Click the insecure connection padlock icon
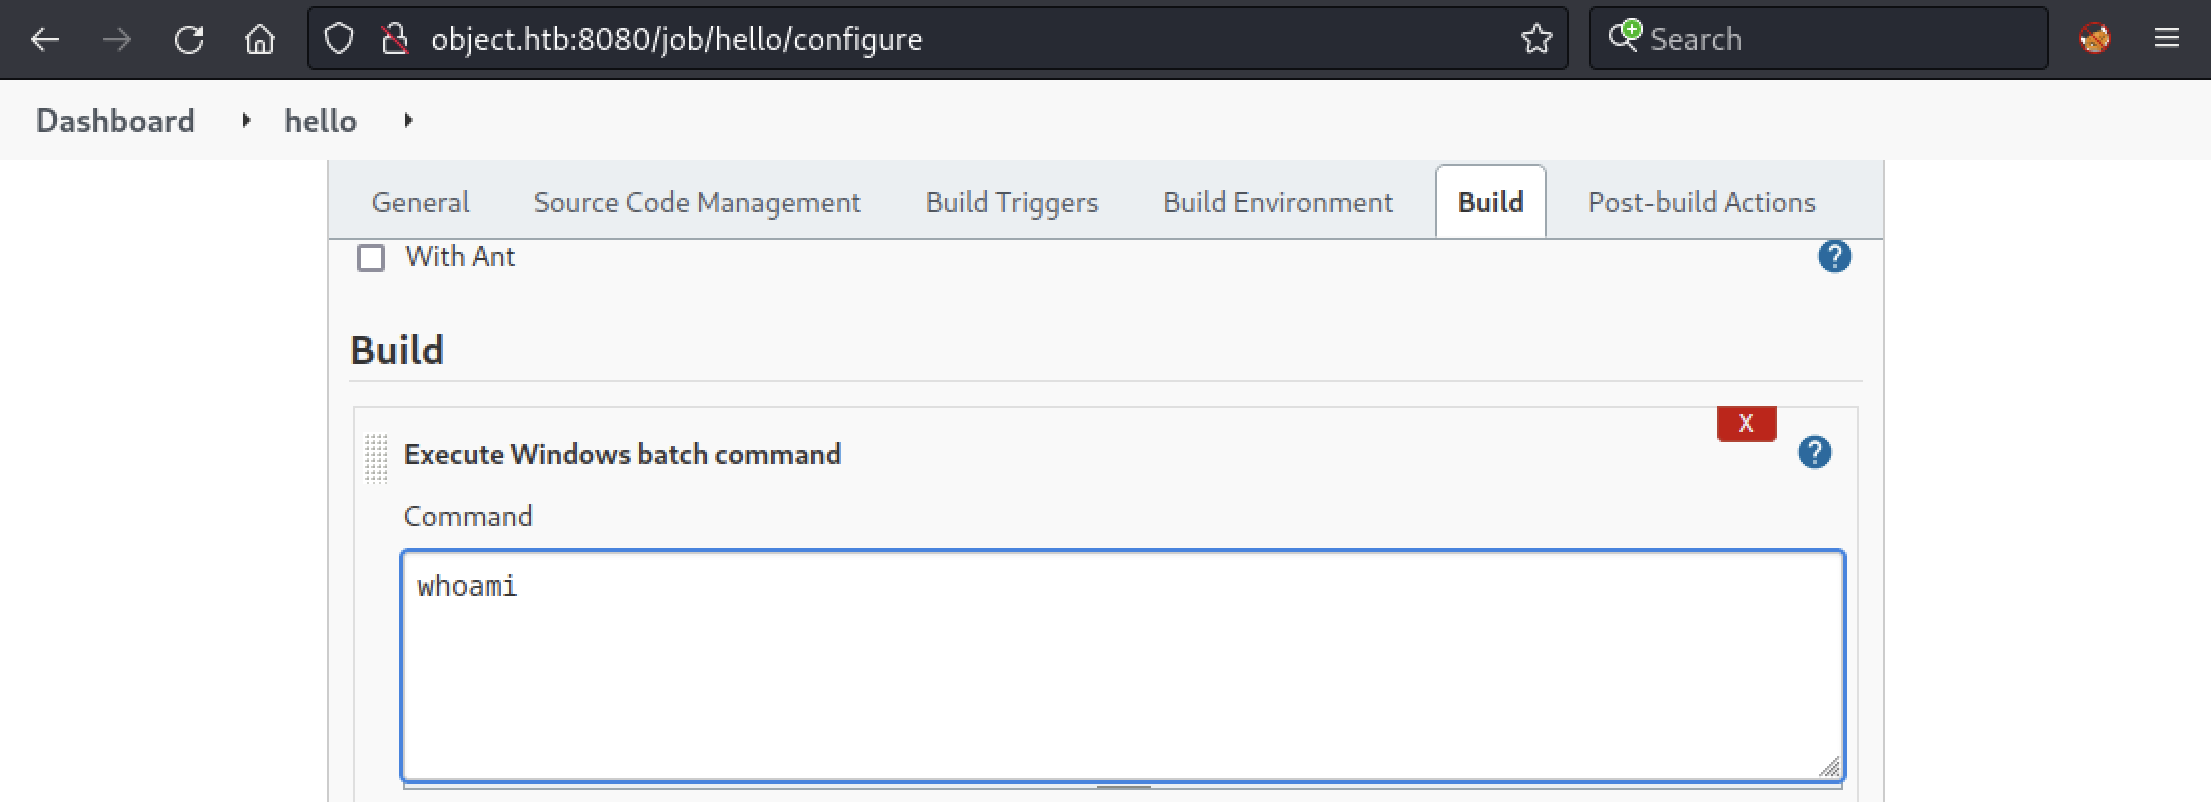Image resolution: width=2211 pixels, height=802 pixels. tap(395, 40)
